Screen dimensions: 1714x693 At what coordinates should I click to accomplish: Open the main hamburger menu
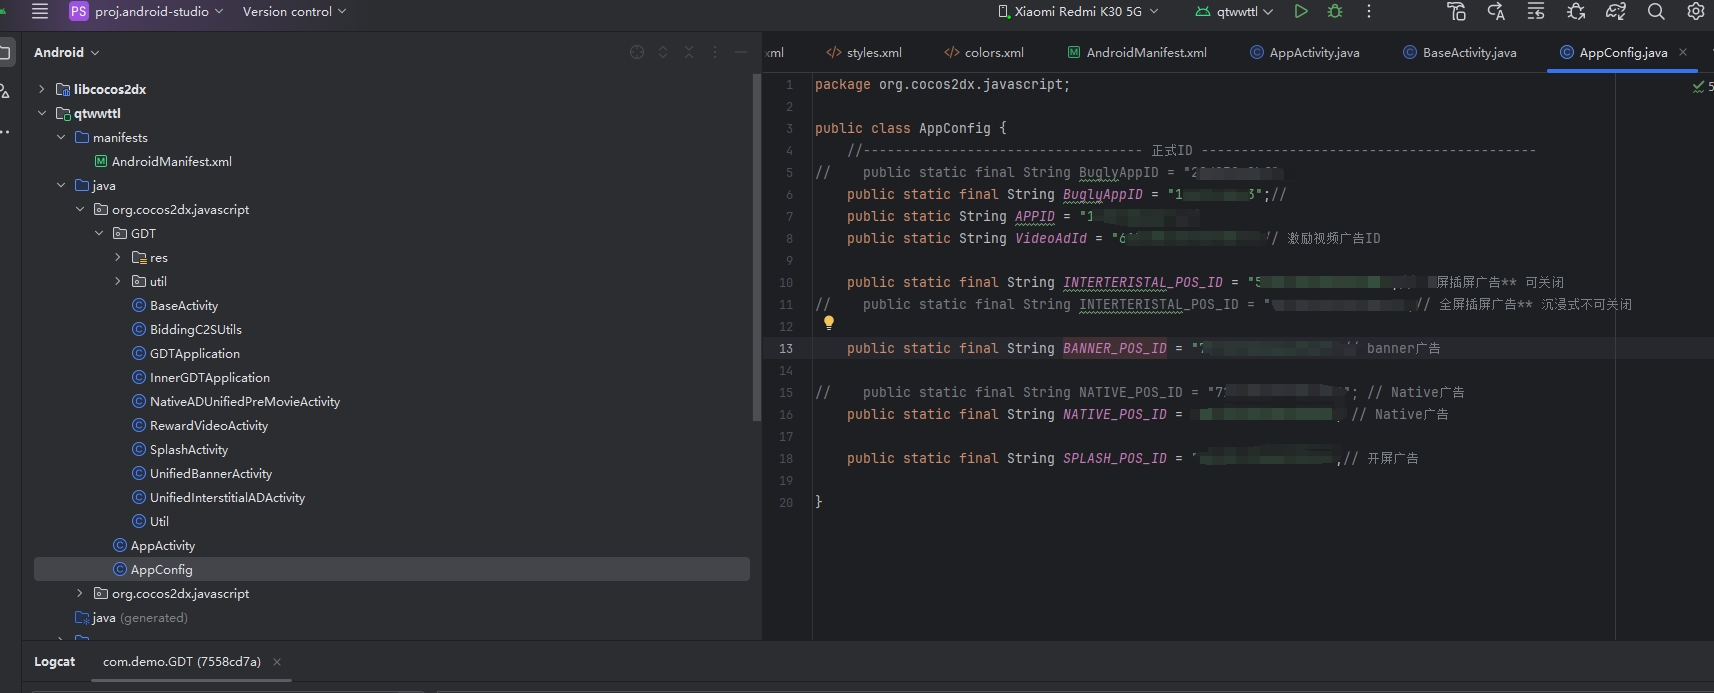pyautogui.click(x=40, y=12)
